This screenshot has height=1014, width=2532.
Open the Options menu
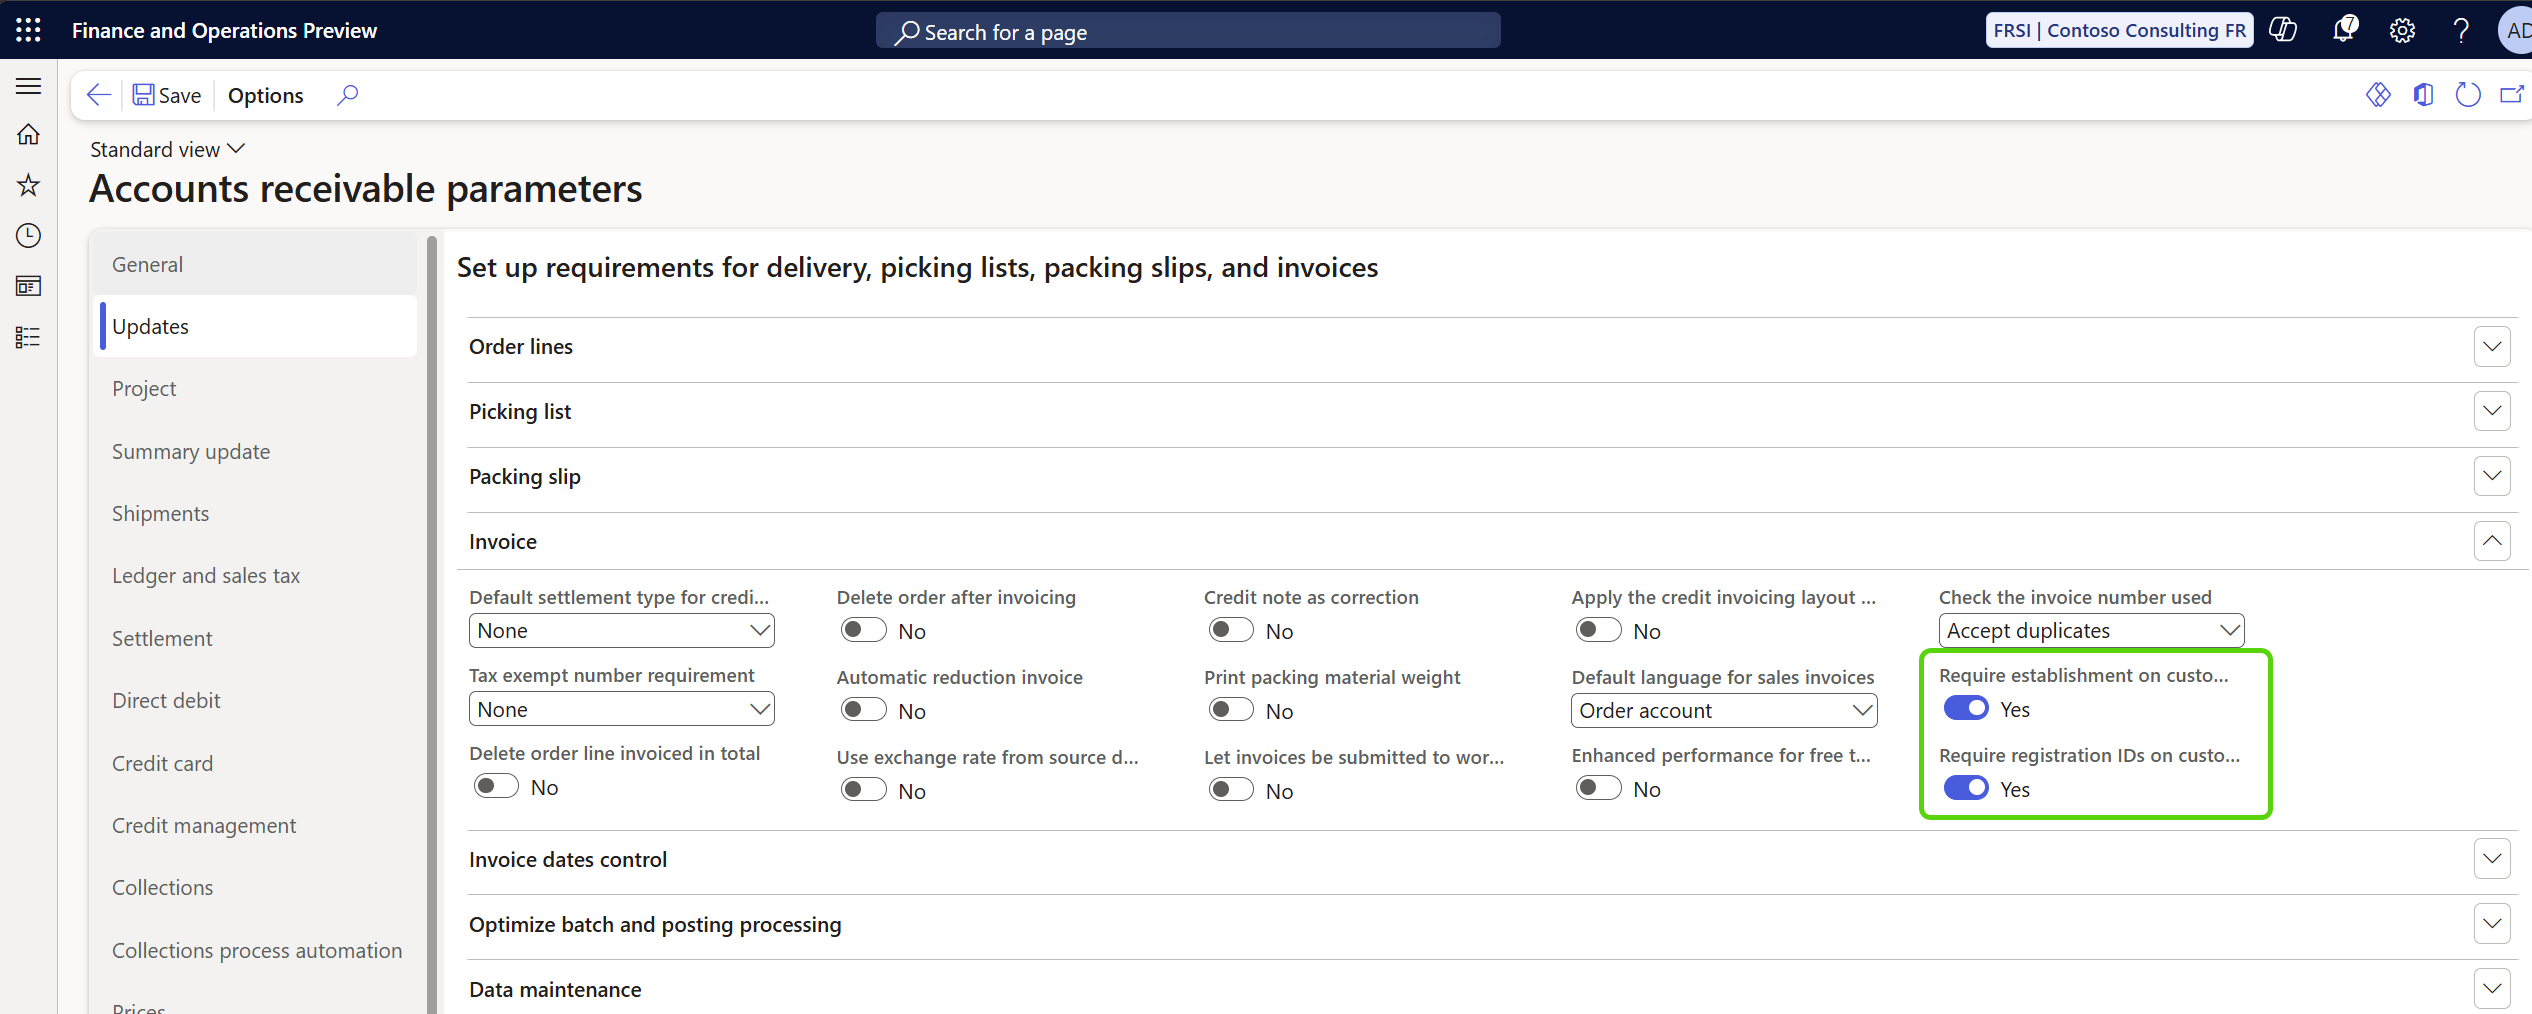(x=266, y=95)
